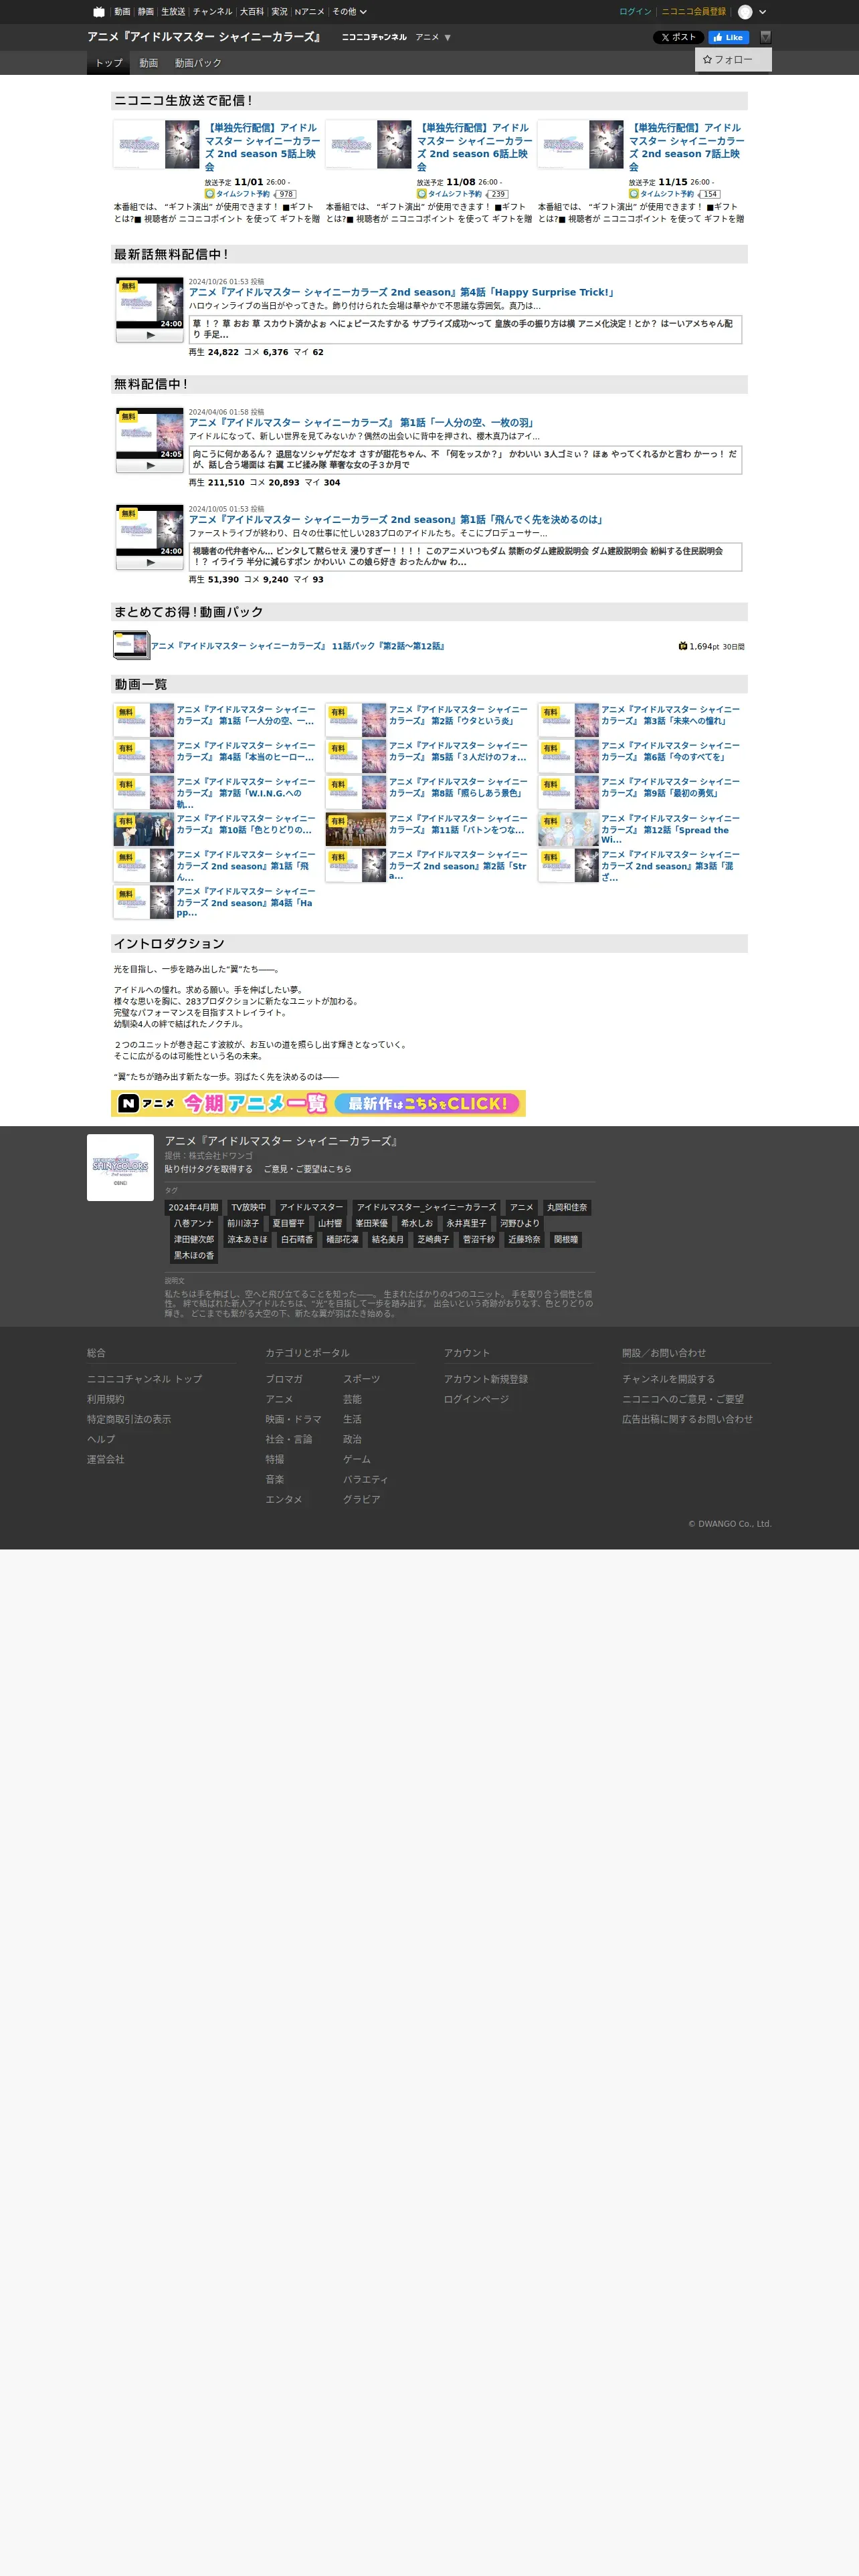Select the 黒木ほの香 tag
859x2576 pixels.
coord(194,1256)
